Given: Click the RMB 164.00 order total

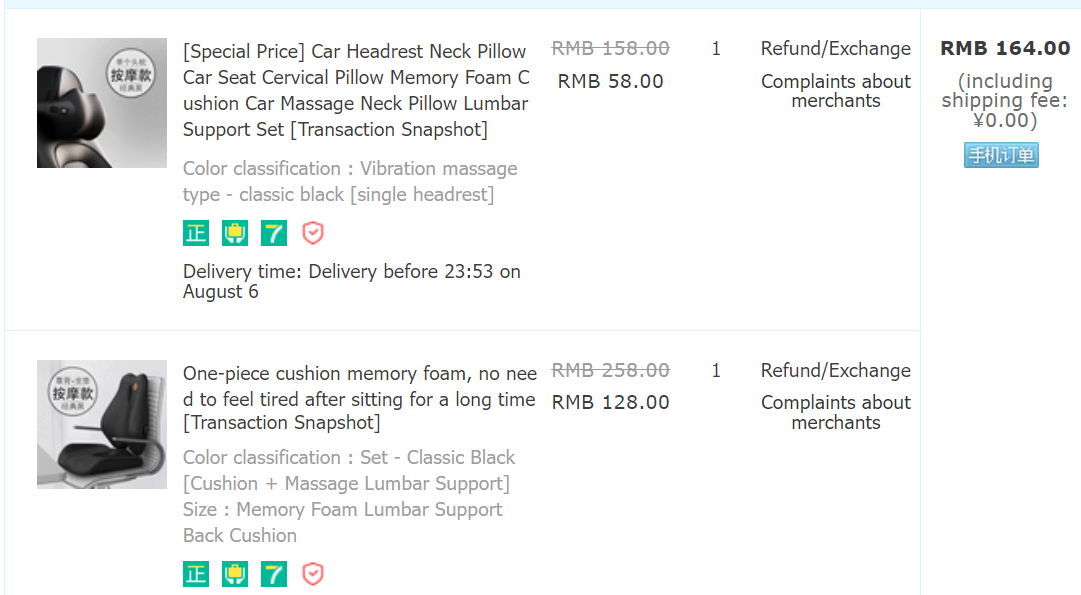Looking at the screenshot, I should coord(1005,48).
